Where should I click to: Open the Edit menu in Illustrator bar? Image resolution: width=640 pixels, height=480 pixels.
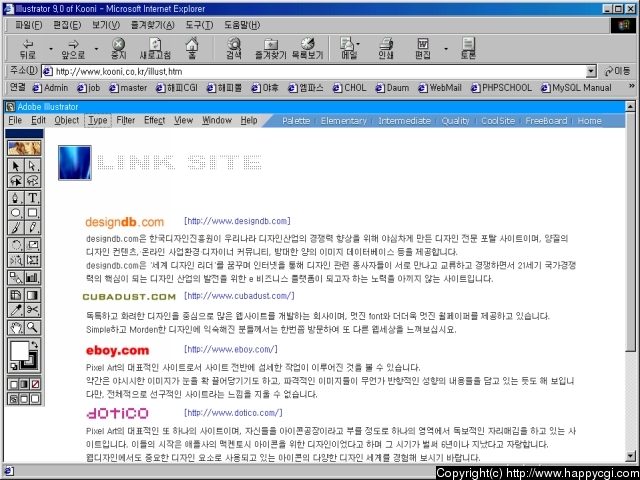[38, 120]
